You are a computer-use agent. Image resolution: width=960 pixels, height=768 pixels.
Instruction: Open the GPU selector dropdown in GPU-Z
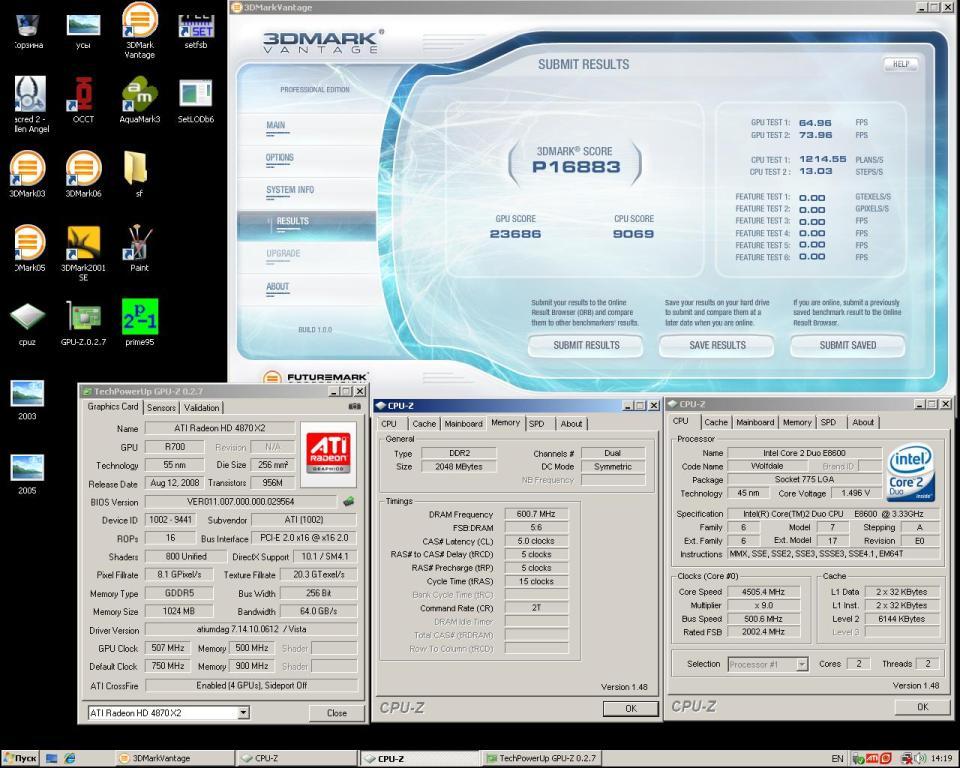pos(243,713)
